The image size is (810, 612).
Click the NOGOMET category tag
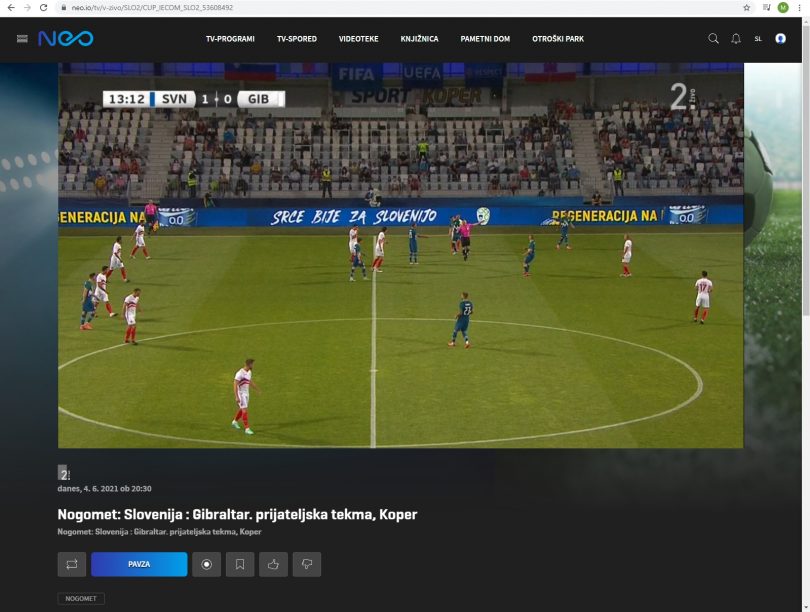click(80, 598)
